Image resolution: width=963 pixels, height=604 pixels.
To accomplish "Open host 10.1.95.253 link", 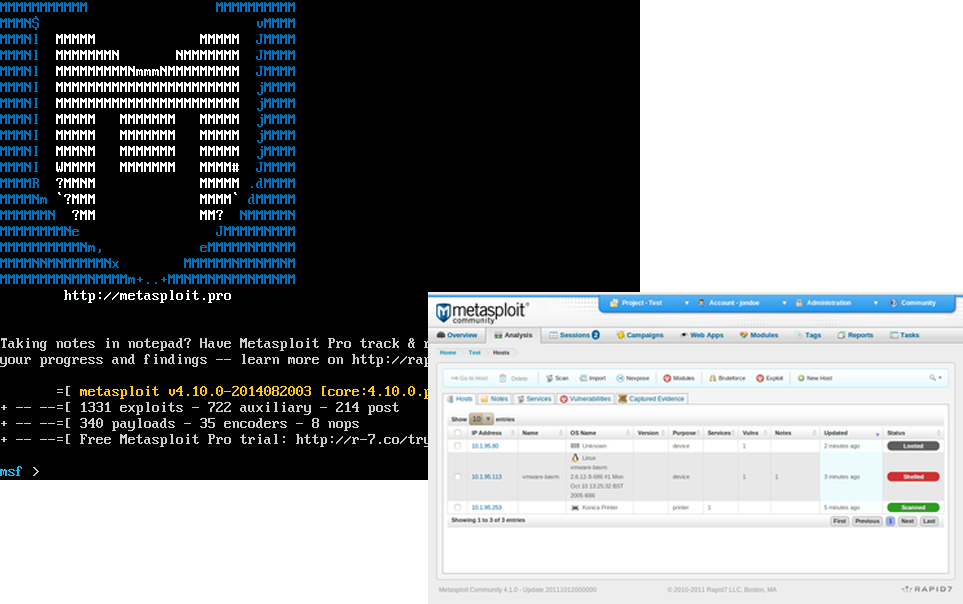I will 486,508.
